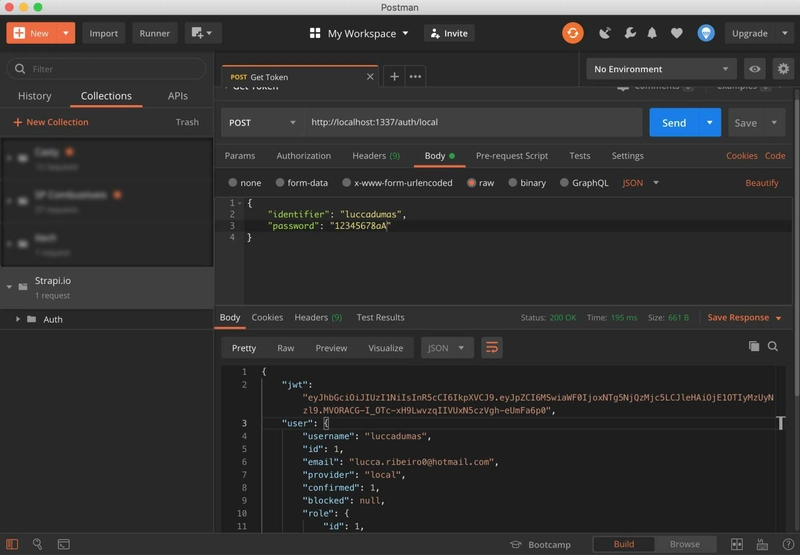Click the heart icon in header
Viewport: 800px width, 555px height.
[677, 33]
